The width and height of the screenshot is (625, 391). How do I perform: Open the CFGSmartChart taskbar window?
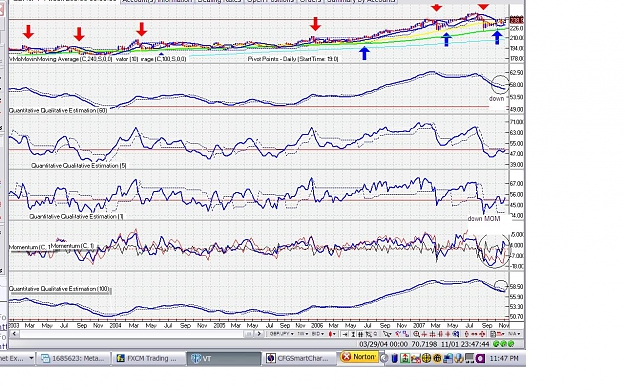(x=299, y=358)
